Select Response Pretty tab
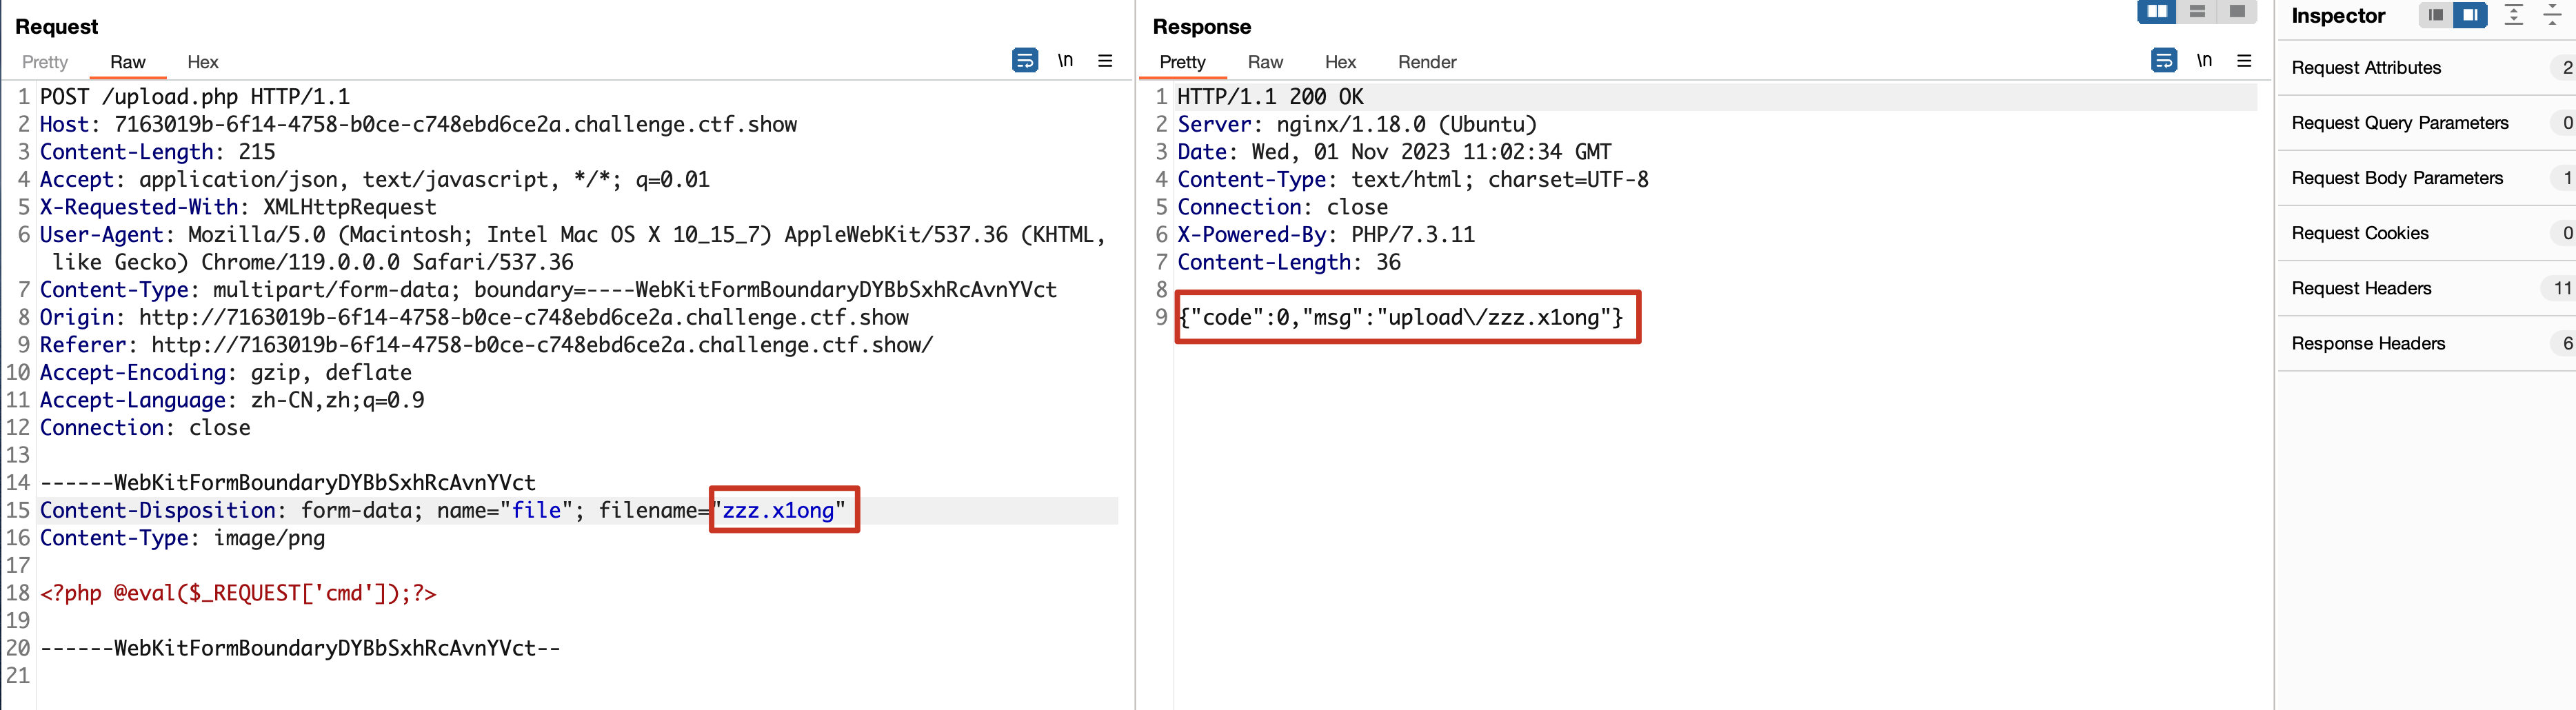Viewport: 2576px width, 710px height. [1183, 62]
